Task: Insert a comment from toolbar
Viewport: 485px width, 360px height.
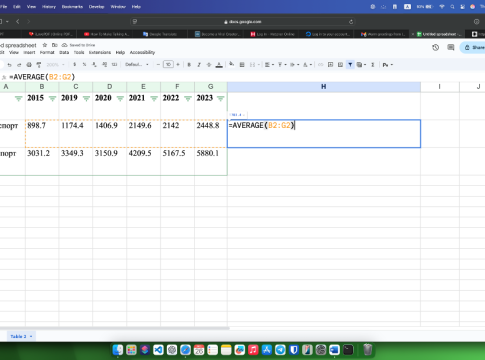Action: (x=330, y=65)
